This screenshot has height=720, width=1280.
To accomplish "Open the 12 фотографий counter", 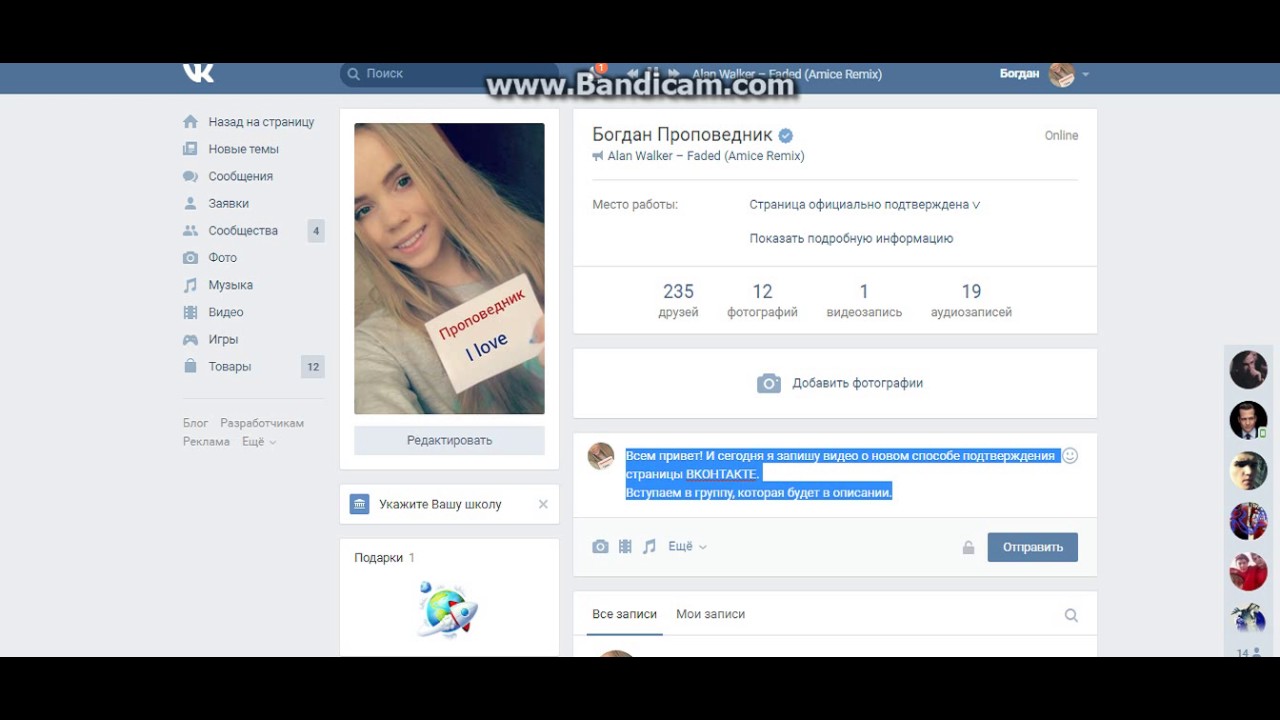I will tap(762, 300).
